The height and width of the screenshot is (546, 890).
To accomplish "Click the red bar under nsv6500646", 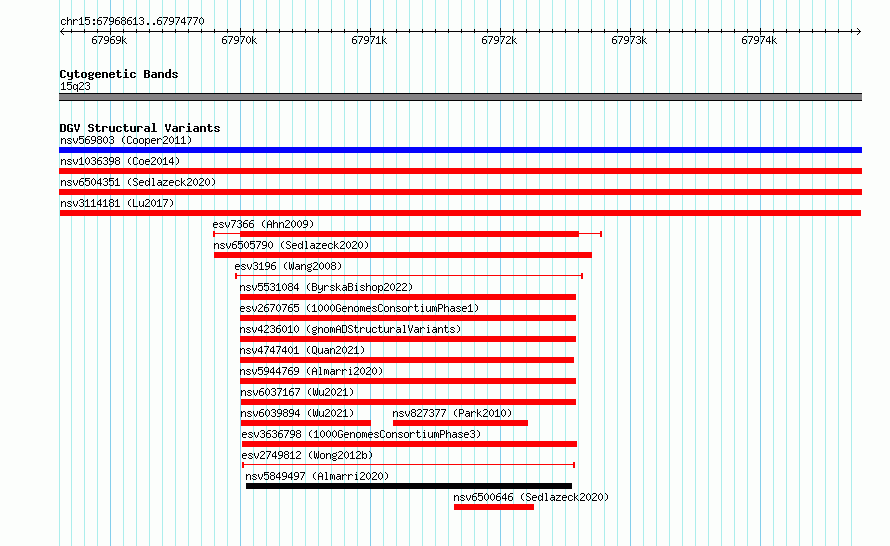I will click(x=494, y=507).
